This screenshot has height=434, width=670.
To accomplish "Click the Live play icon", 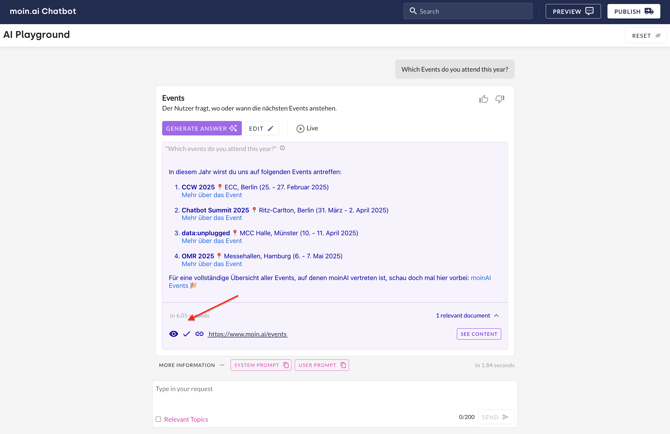I will [x=300, y=129].
